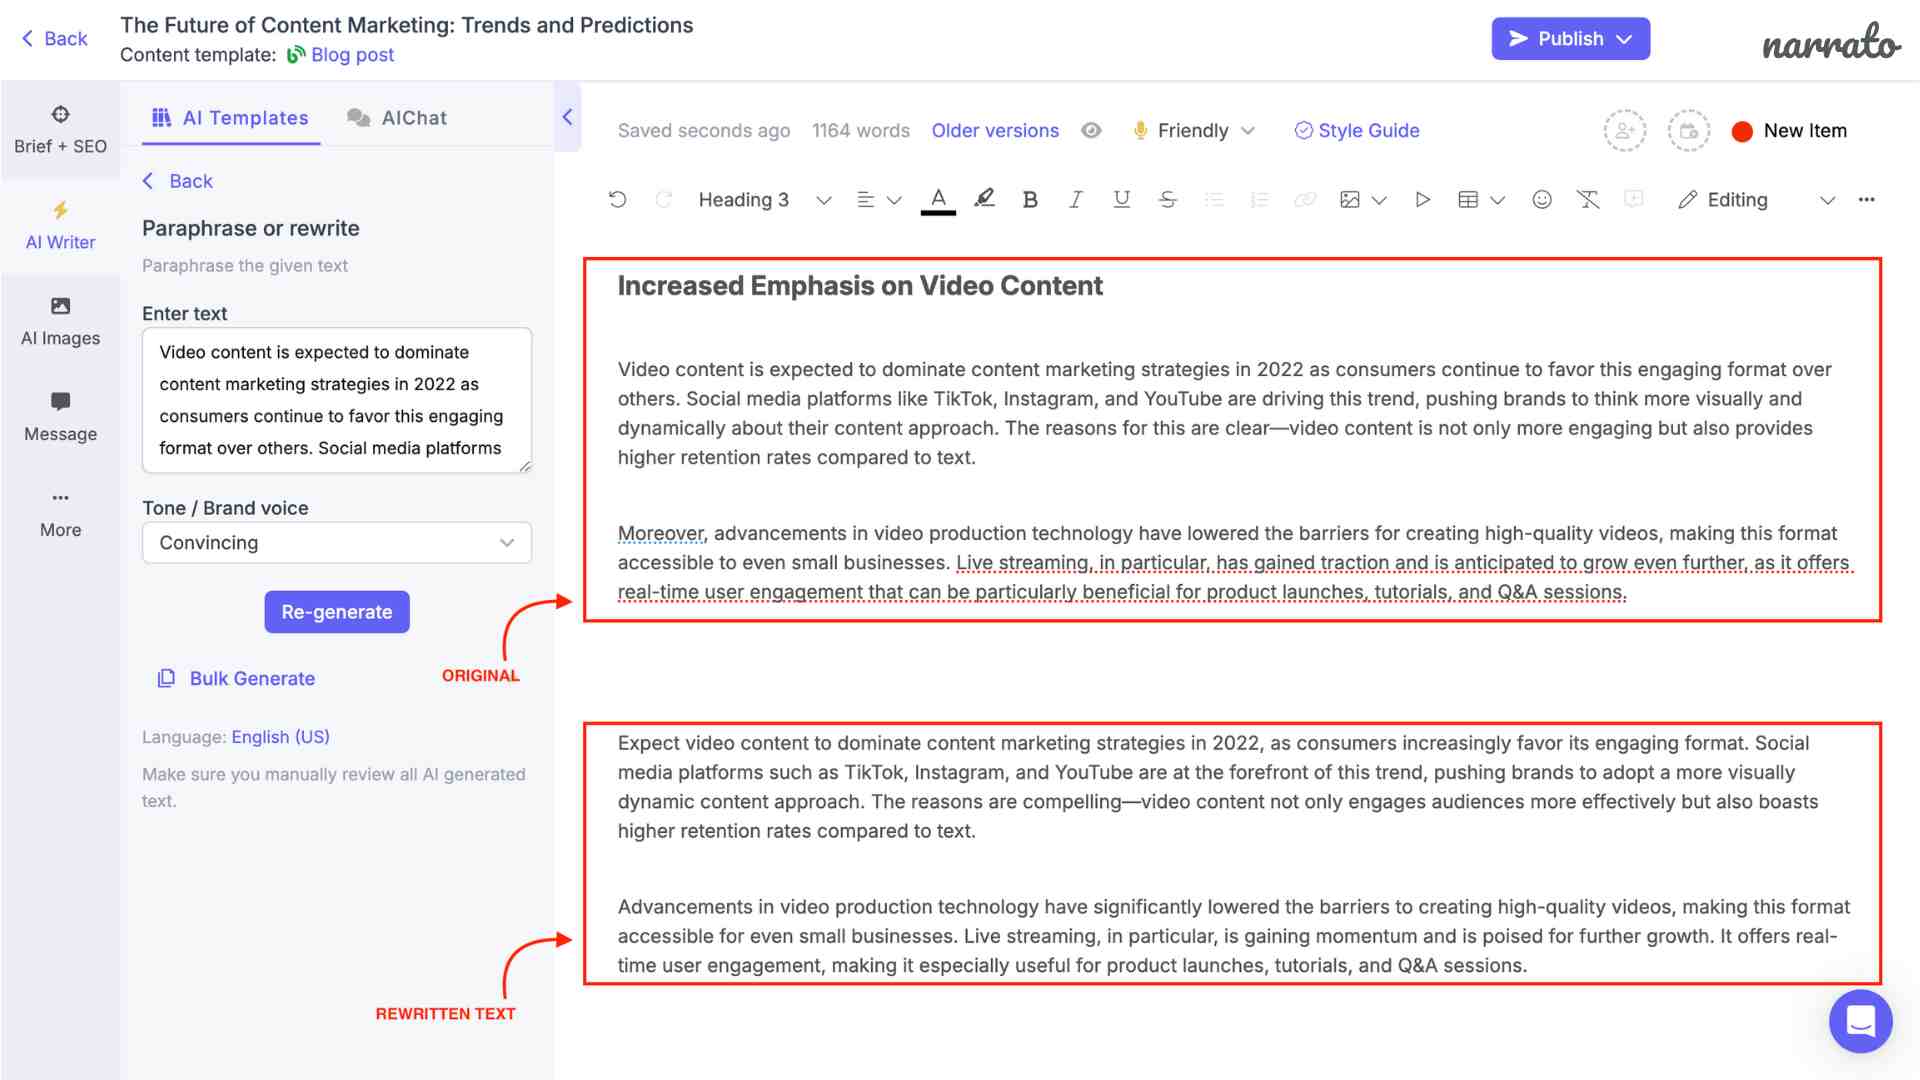Toggle strikethrough formatting
Screen dimensions: 1920x1080
(x=1168, y=200)
